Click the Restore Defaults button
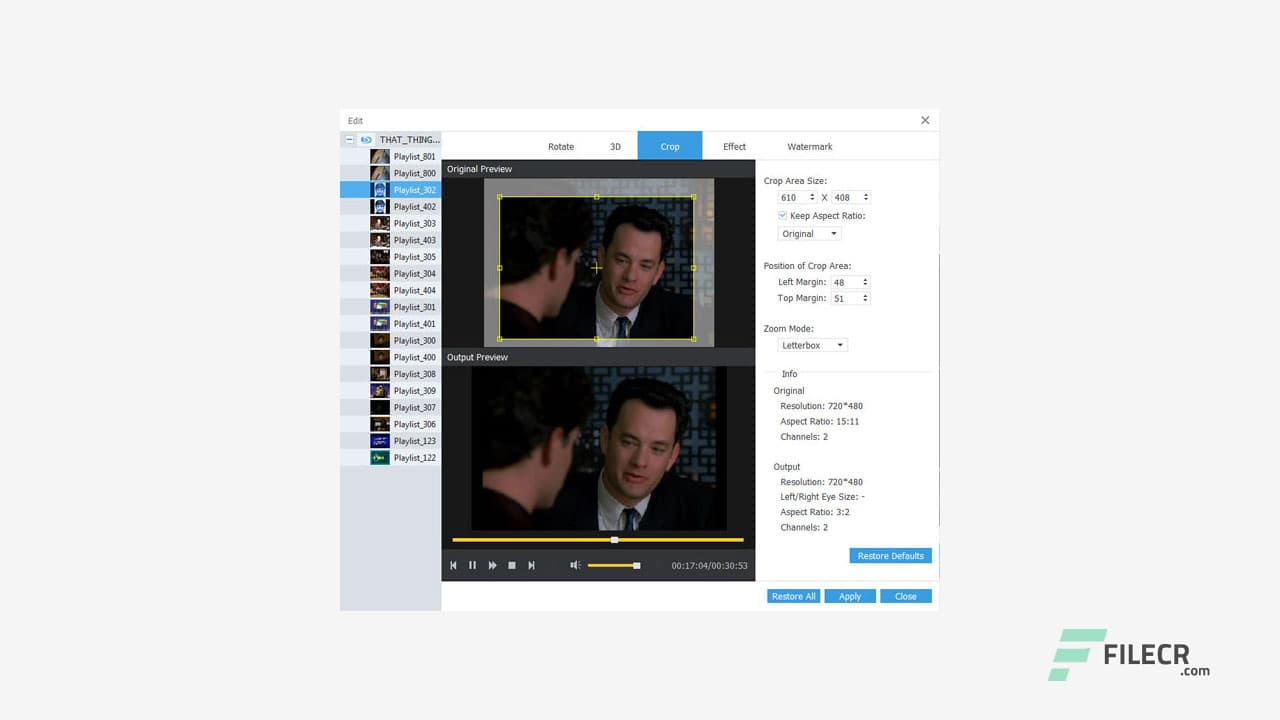The height and width of the screenshot is (720, 1280). (890, 555)
